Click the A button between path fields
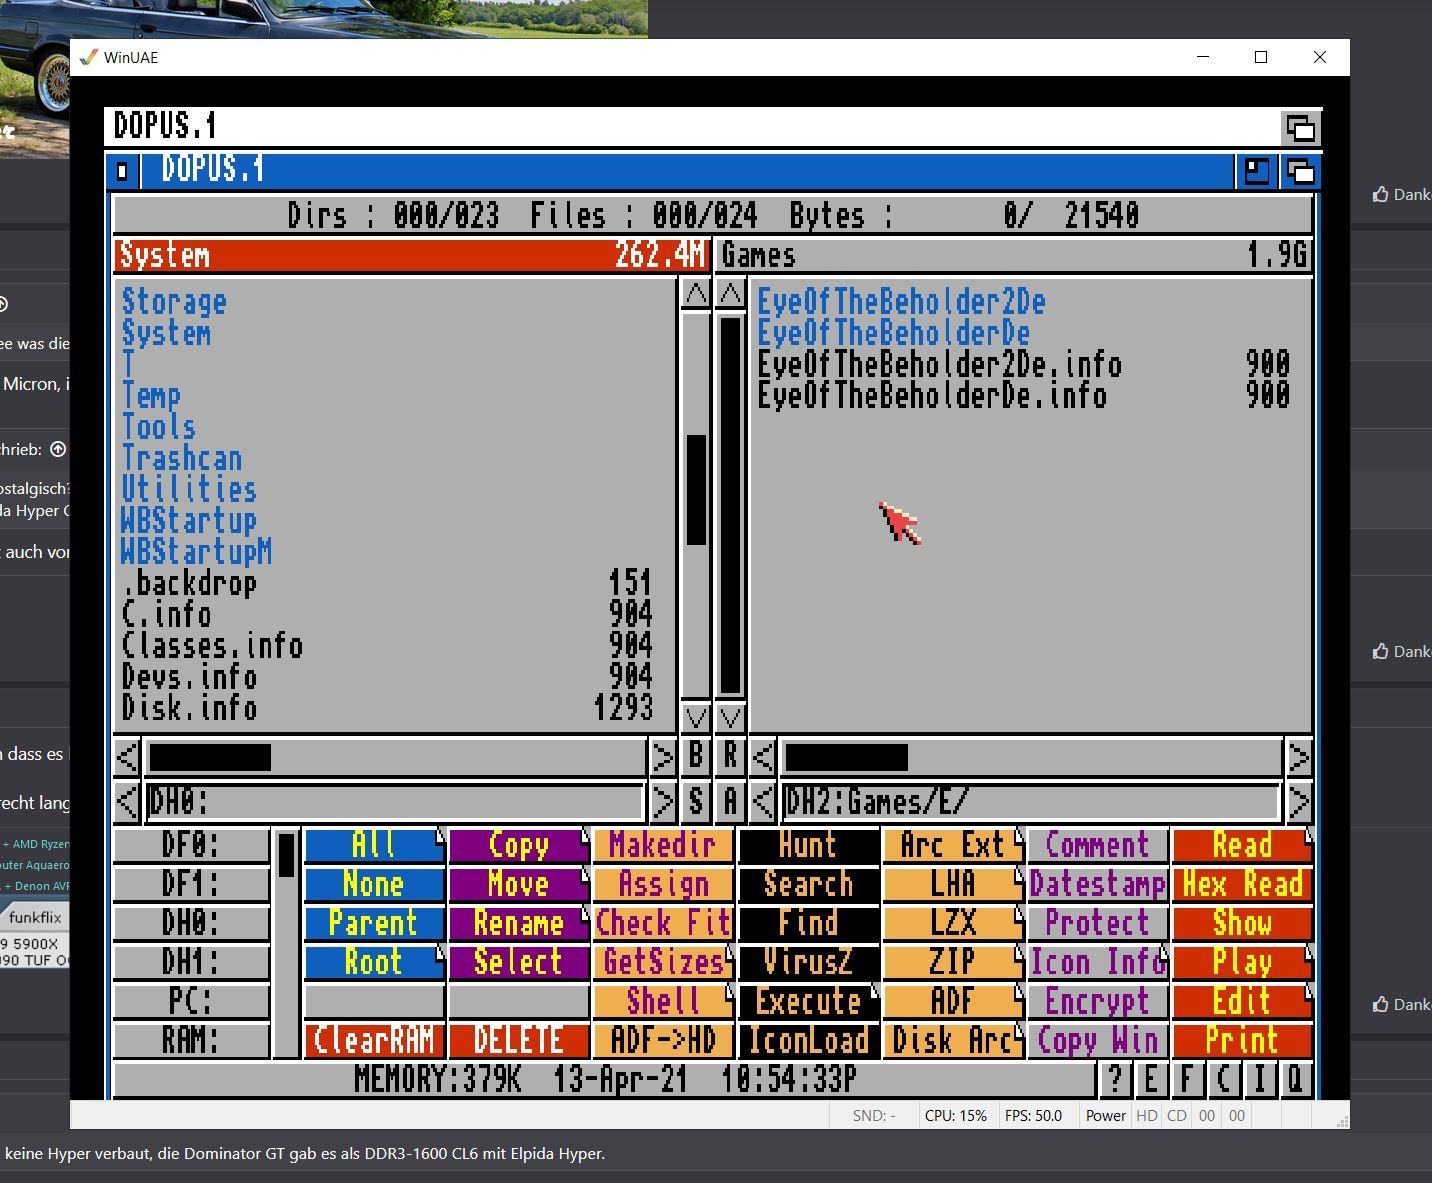 coord(731,801)
